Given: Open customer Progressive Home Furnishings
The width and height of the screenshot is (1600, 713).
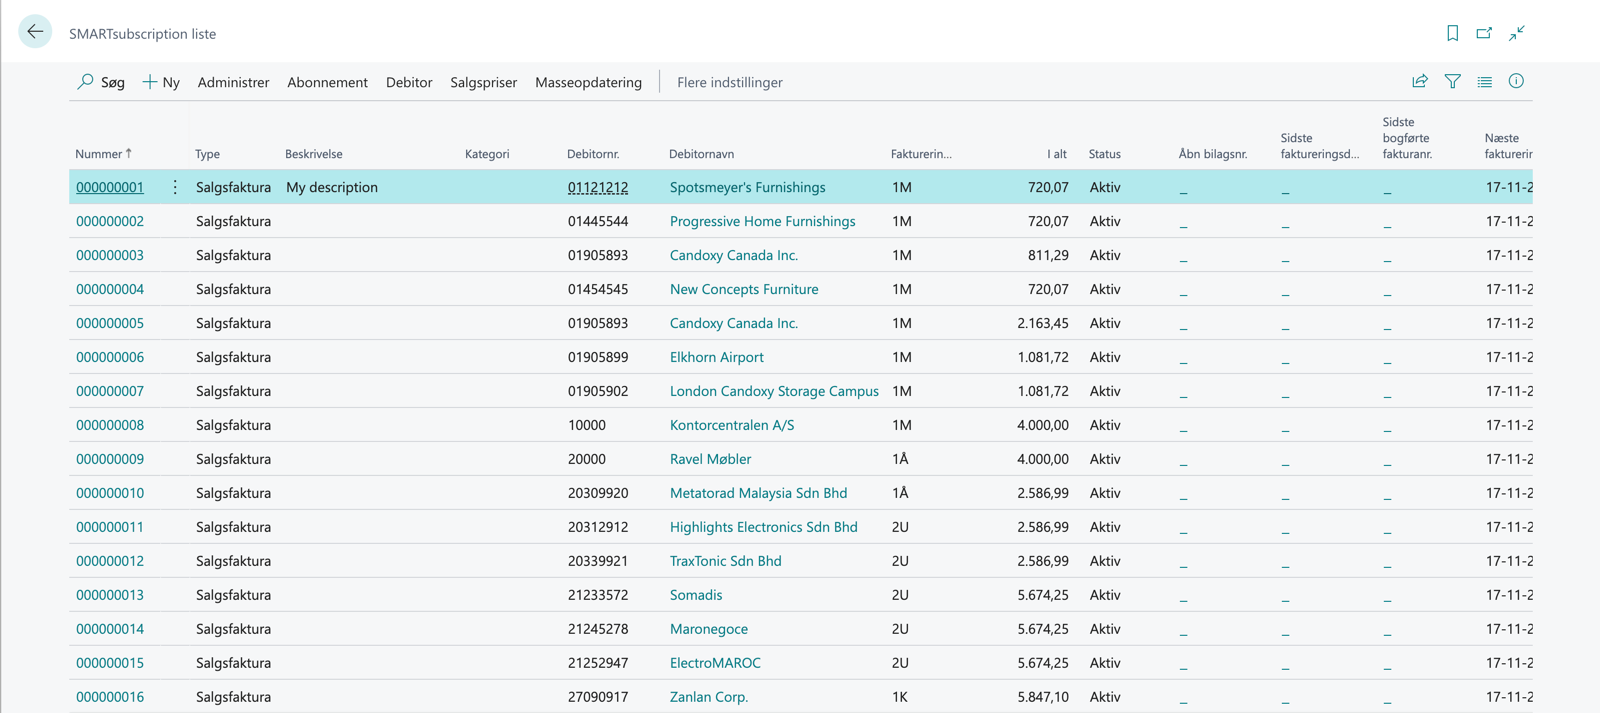Looking at the screenshot, I should [x=762, y=221].
